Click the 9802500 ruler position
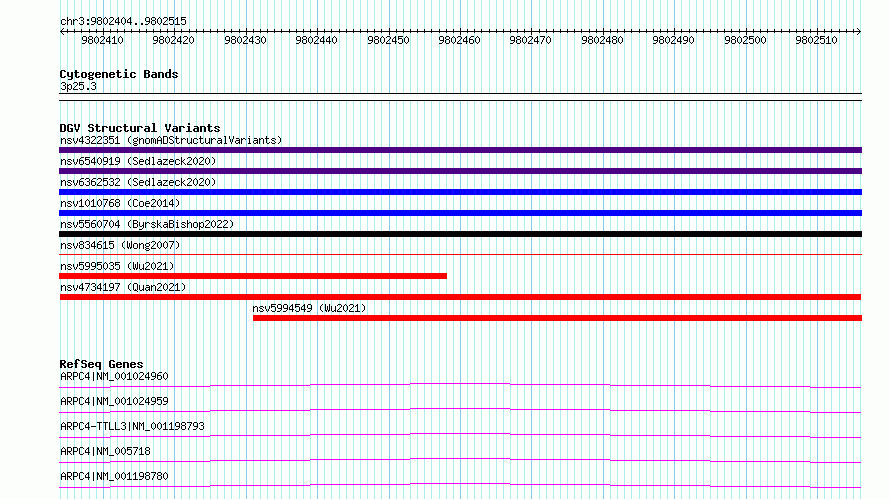 pyautogui.click(x=745, y=40)
